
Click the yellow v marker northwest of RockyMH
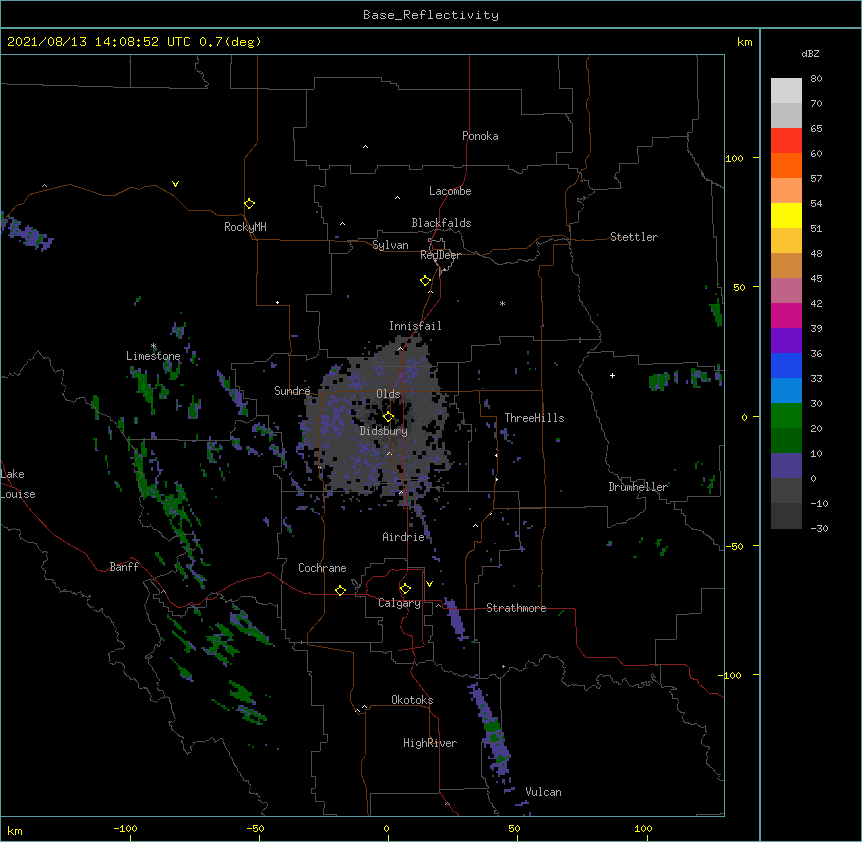(175, 184)
